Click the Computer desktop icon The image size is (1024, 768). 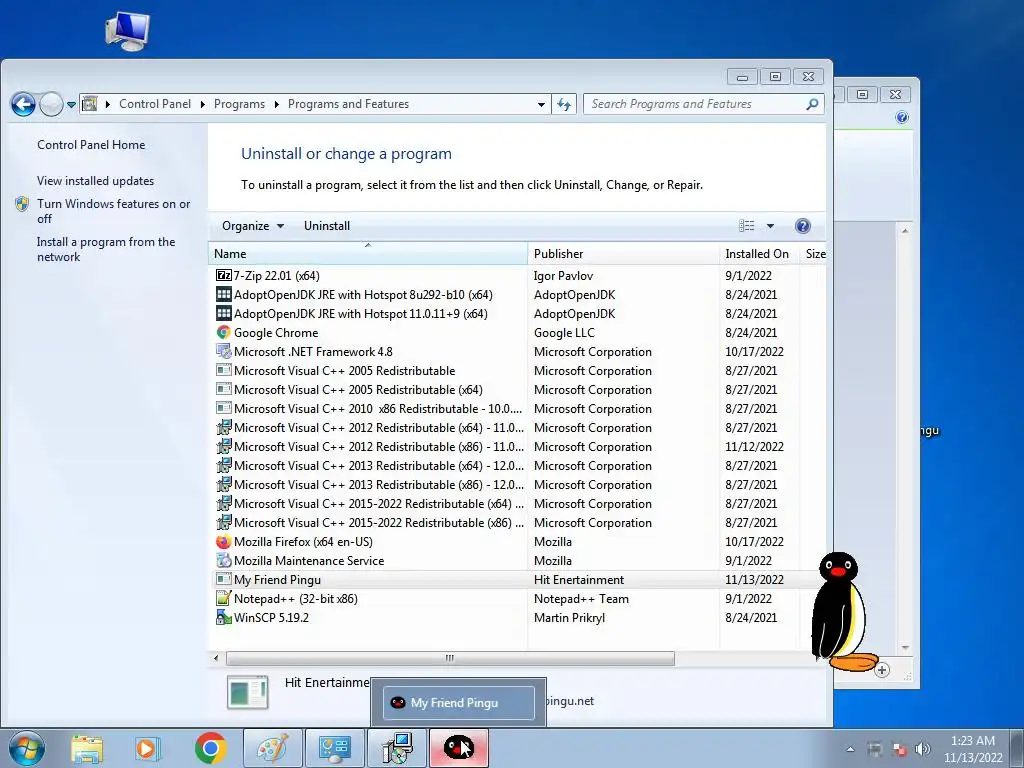(x=127, y=31)
